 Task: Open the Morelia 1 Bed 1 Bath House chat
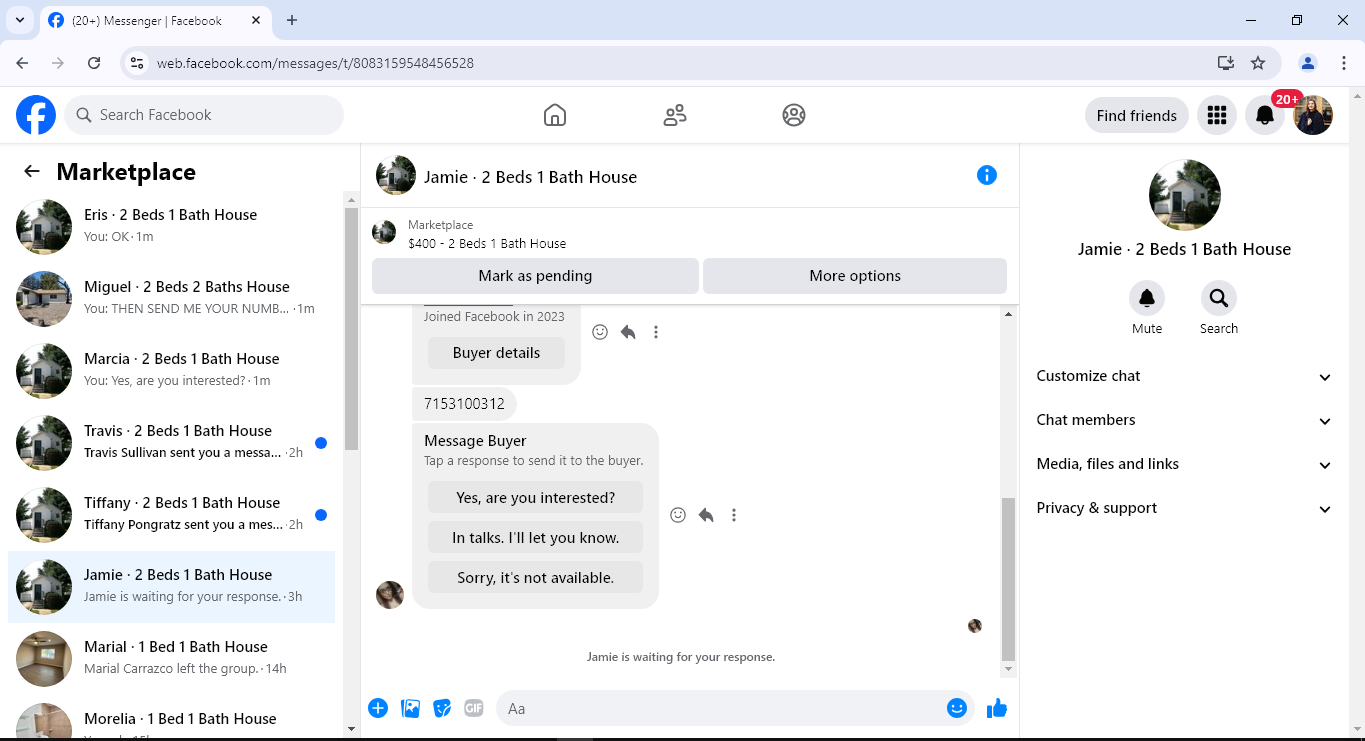[x=172, y=718]
